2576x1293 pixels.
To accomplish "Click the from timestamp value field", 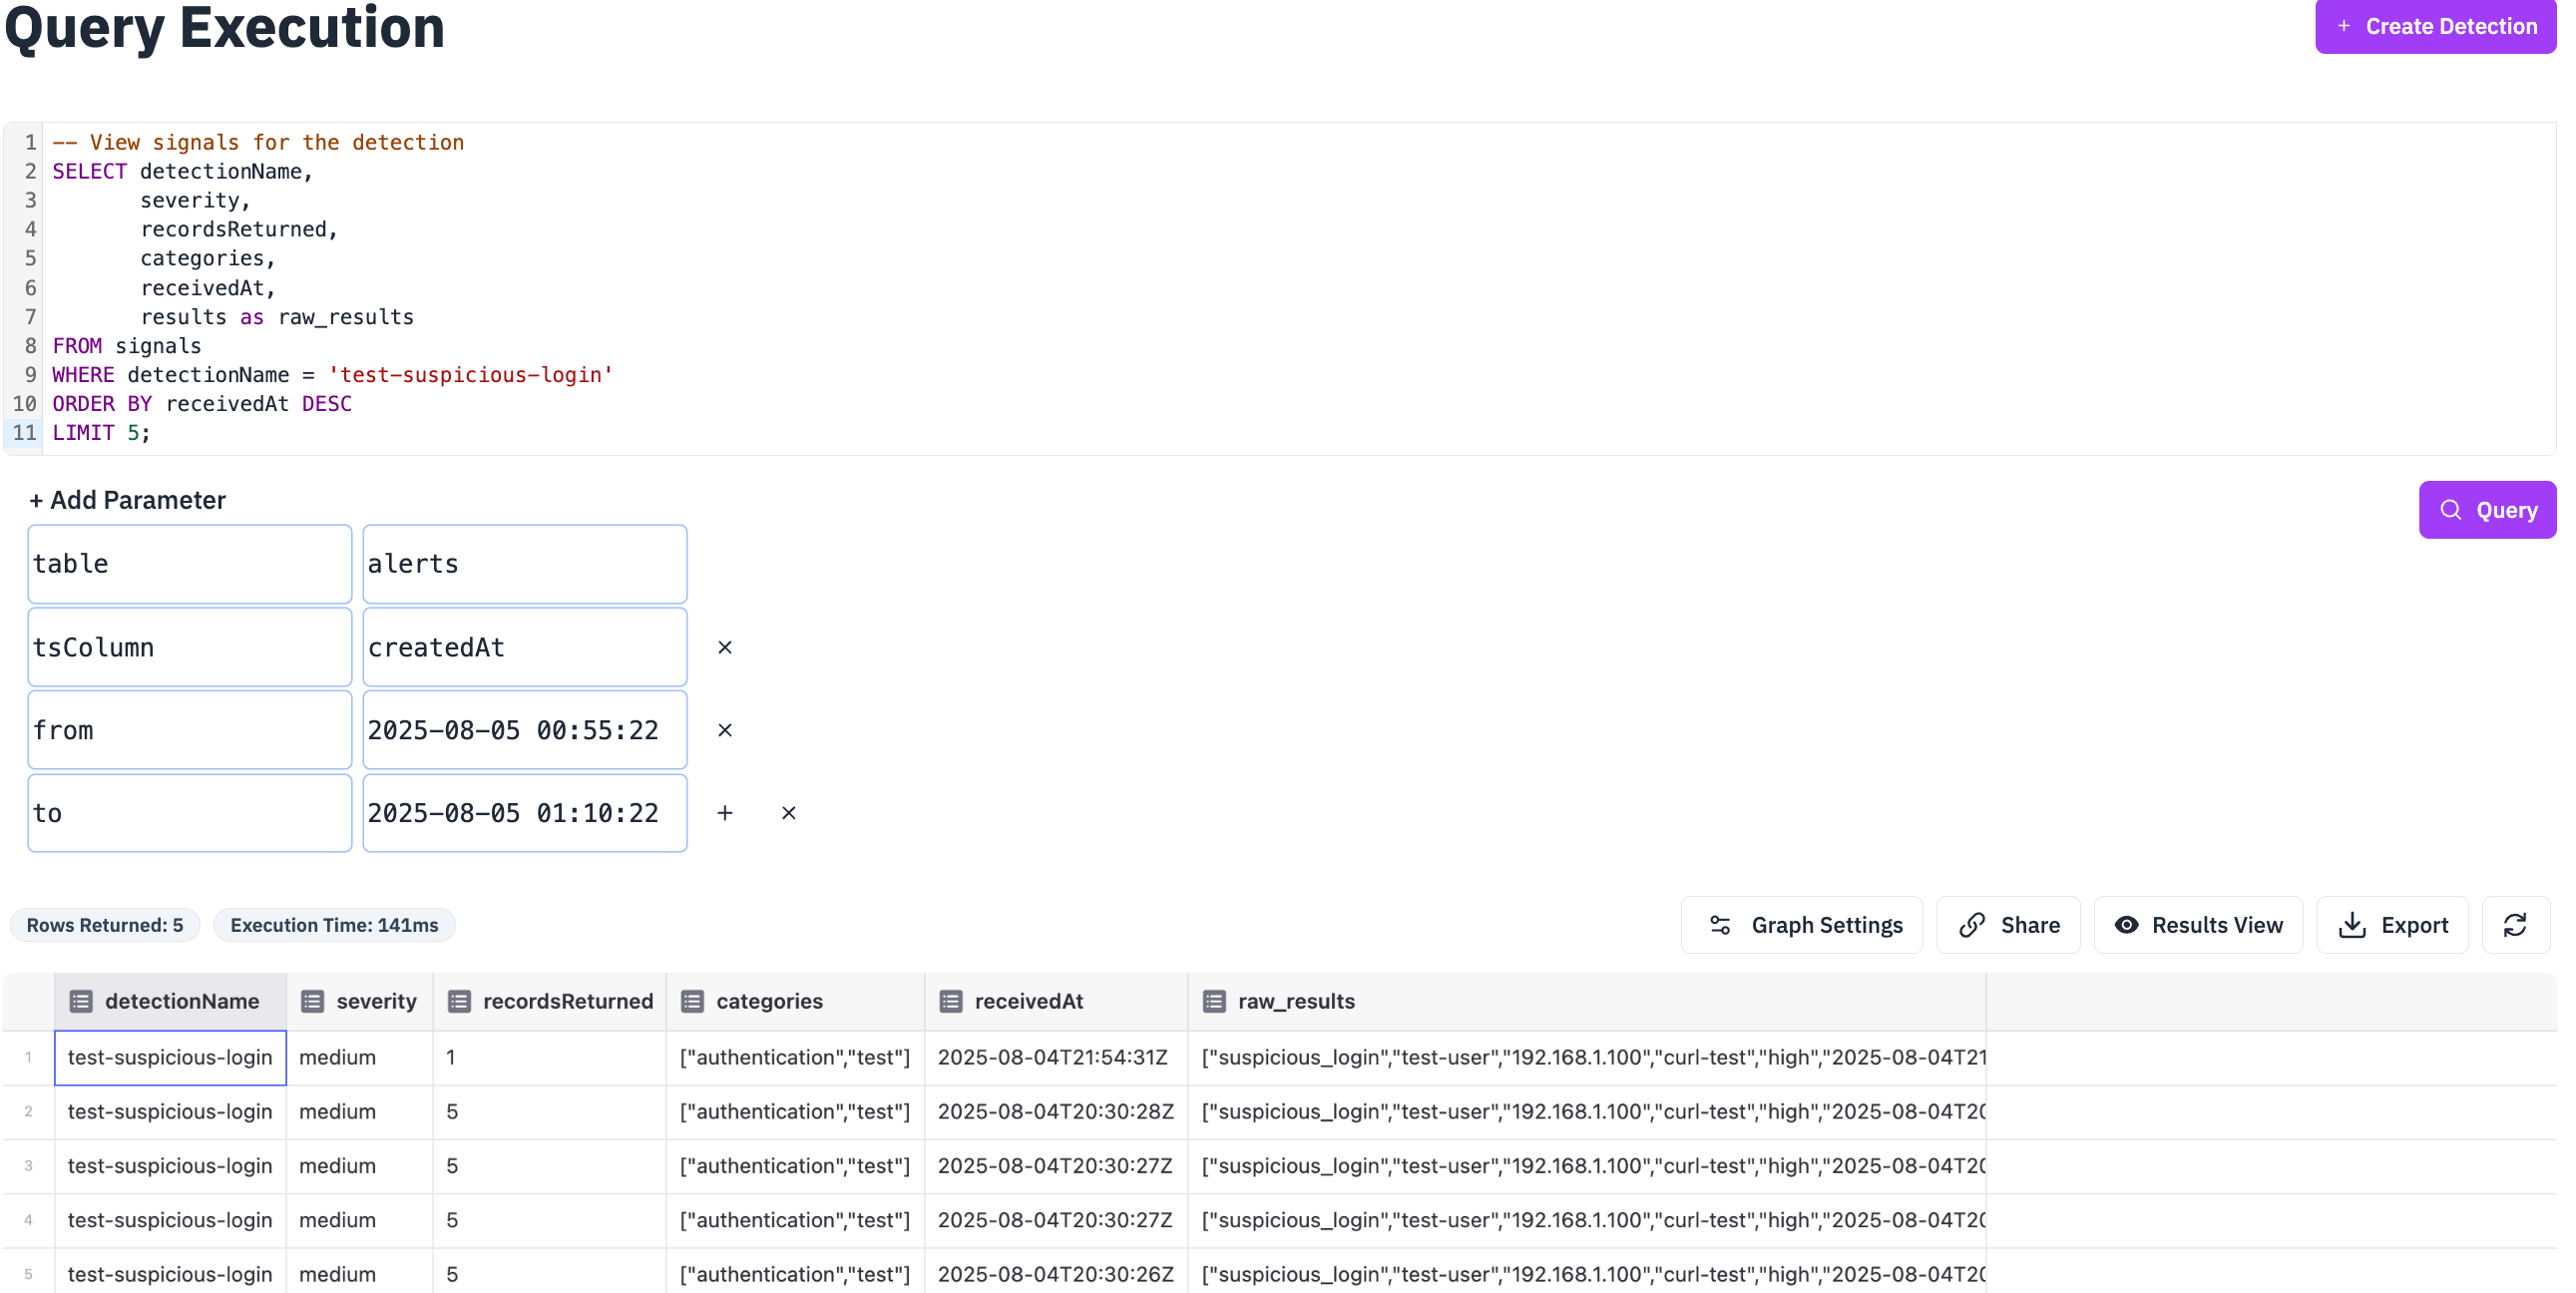I will (x=524, y=731).
